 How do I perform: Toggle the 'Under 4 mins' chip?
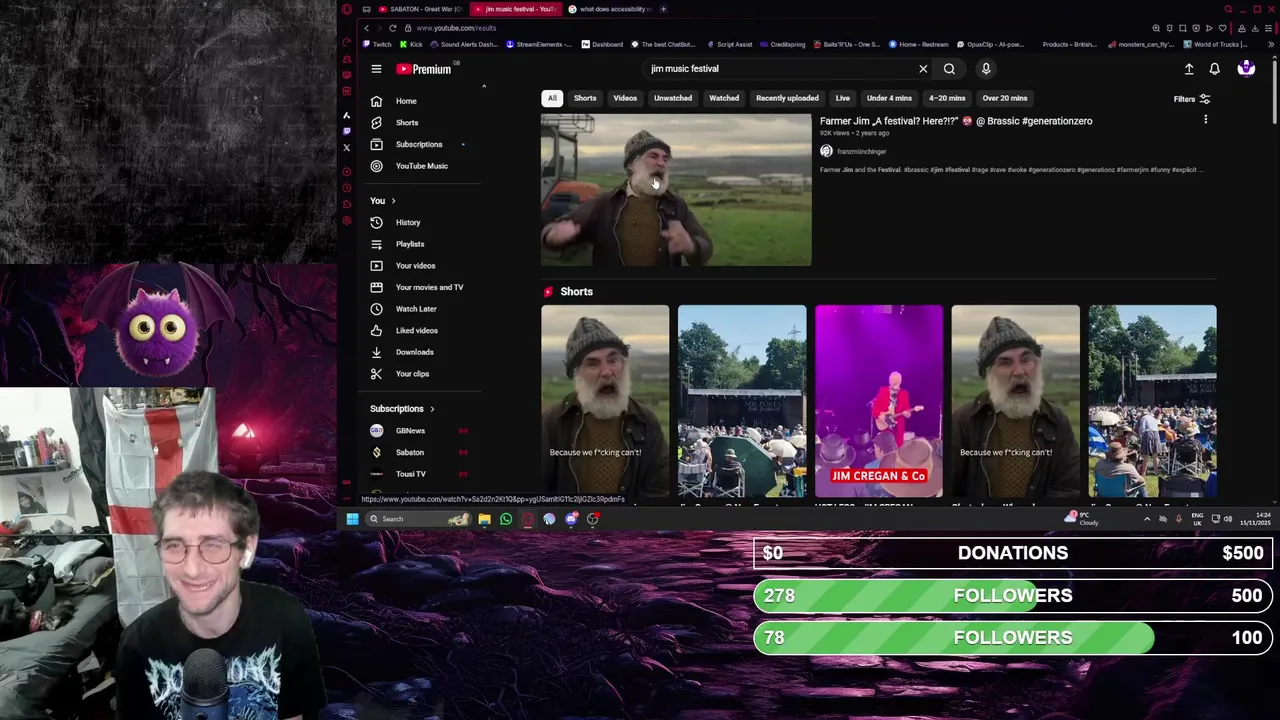[x=889, y=98]
